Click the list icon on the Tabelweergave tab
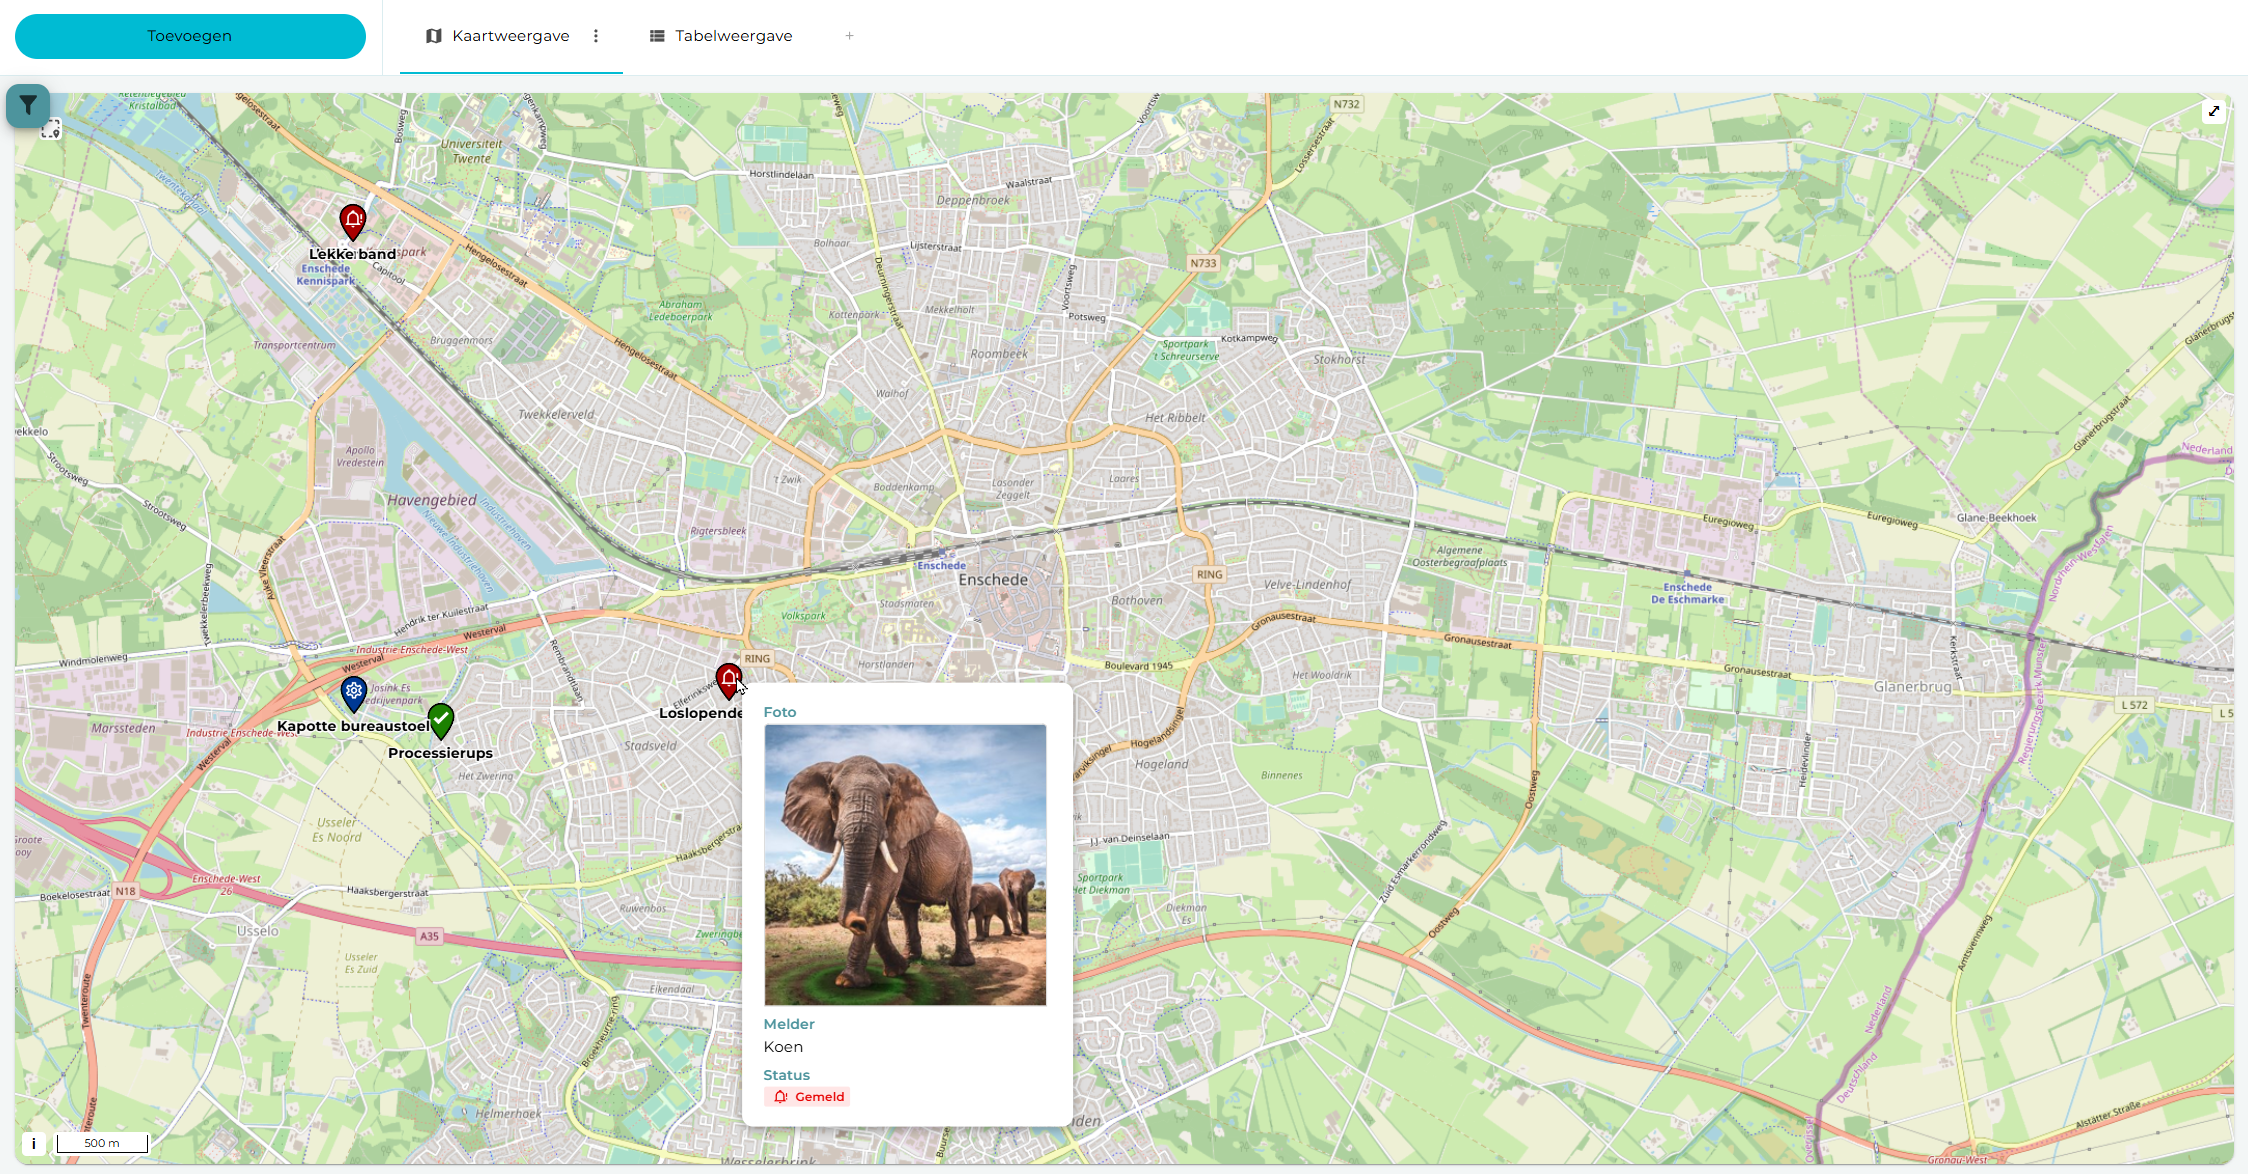The image size is (2248, 1174). pyautogui.click(x=656, y=35)
